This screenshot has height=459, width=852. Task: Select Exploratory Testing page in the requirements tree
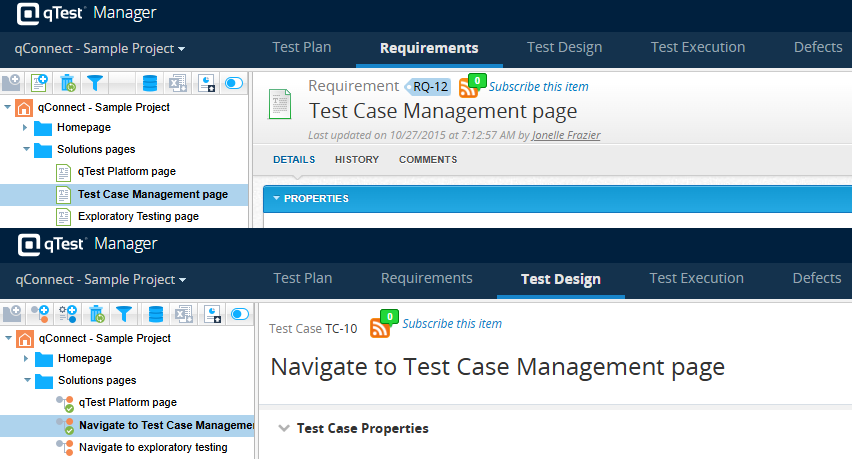point(138,216)
